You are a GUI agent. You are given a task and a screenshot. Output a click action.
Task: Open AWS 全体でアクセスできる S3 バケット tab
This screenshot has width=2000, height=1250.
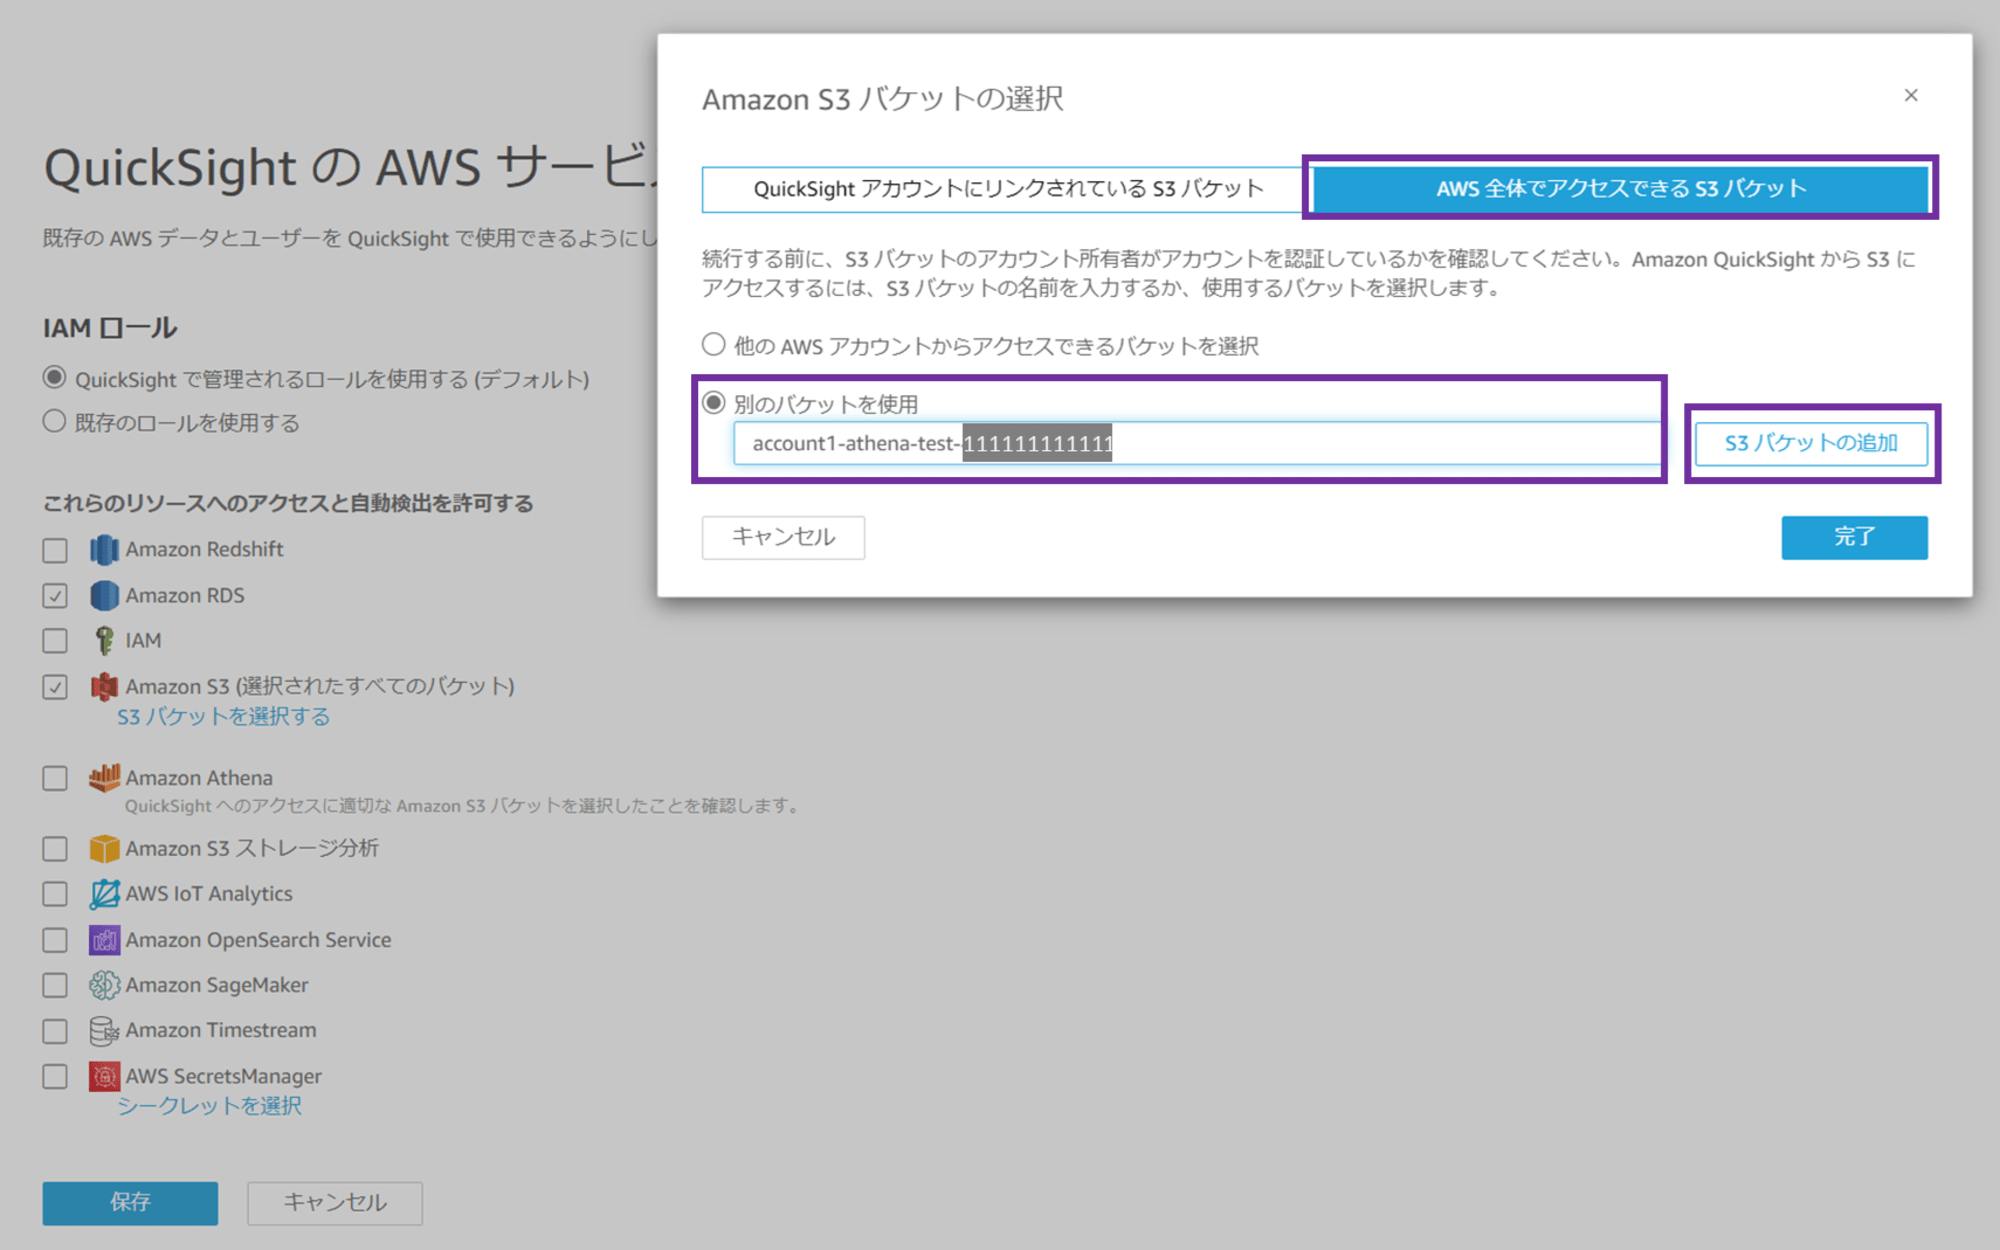pos(1621,189)
